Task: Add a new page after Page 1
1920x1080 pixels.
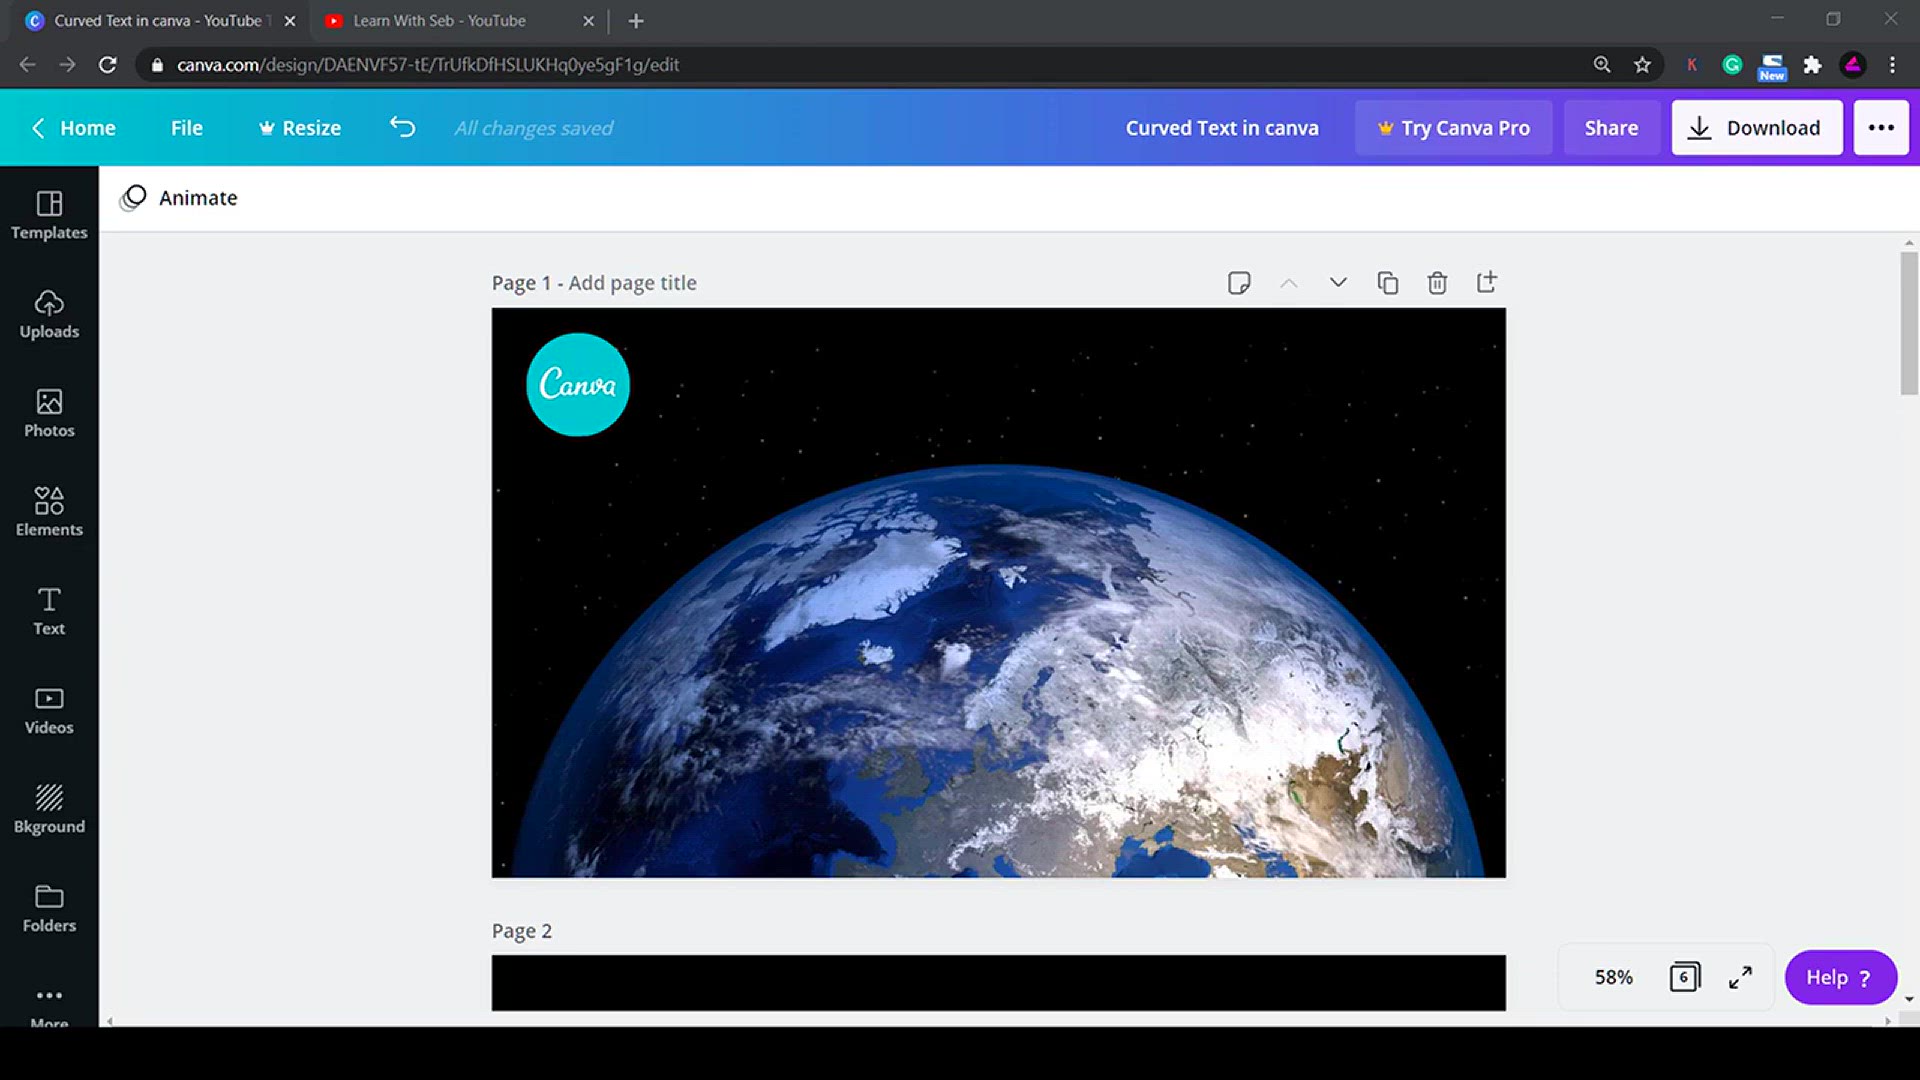Action: [x=1487, y=283]
